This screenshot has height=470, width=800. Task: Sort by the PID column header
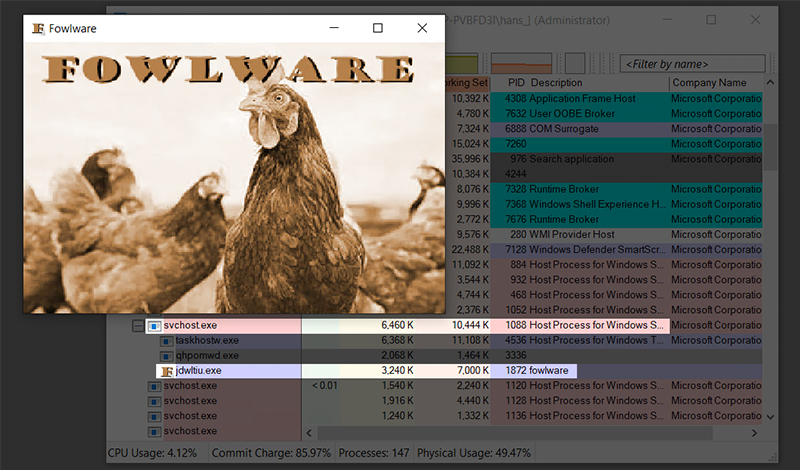click(516, 83)
